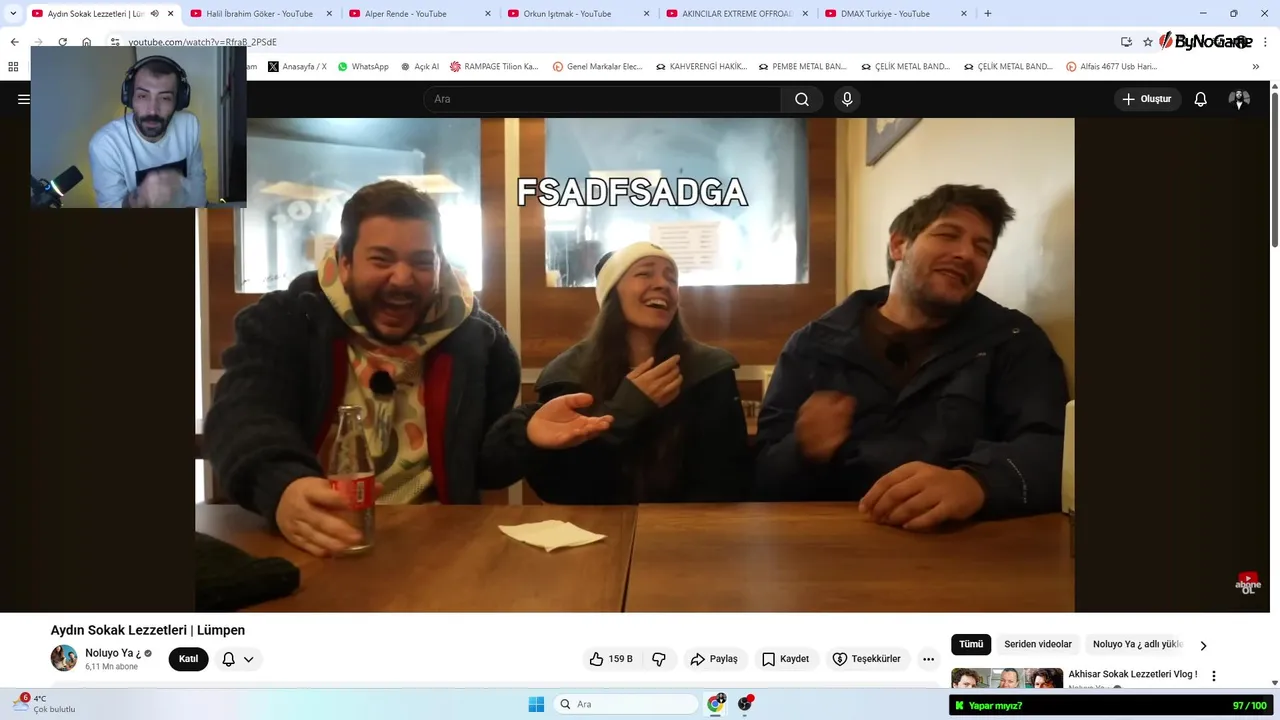Open Akhisar Sokak Lezzetleri Vlog thumbnail
The width and height of the screenshot is (1280, 720).
tap(1007, 679)
